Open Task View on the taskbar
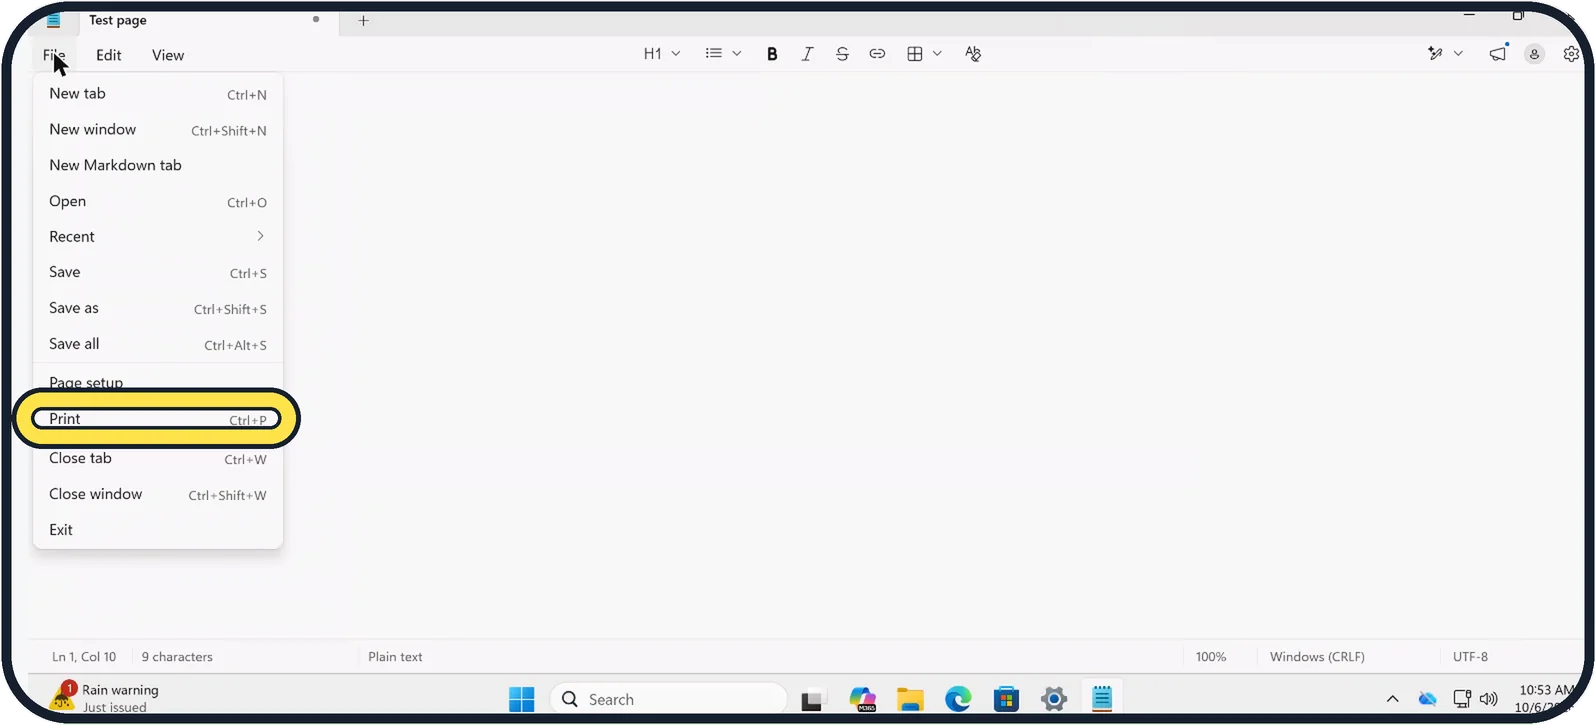 [x=812, y=700]
